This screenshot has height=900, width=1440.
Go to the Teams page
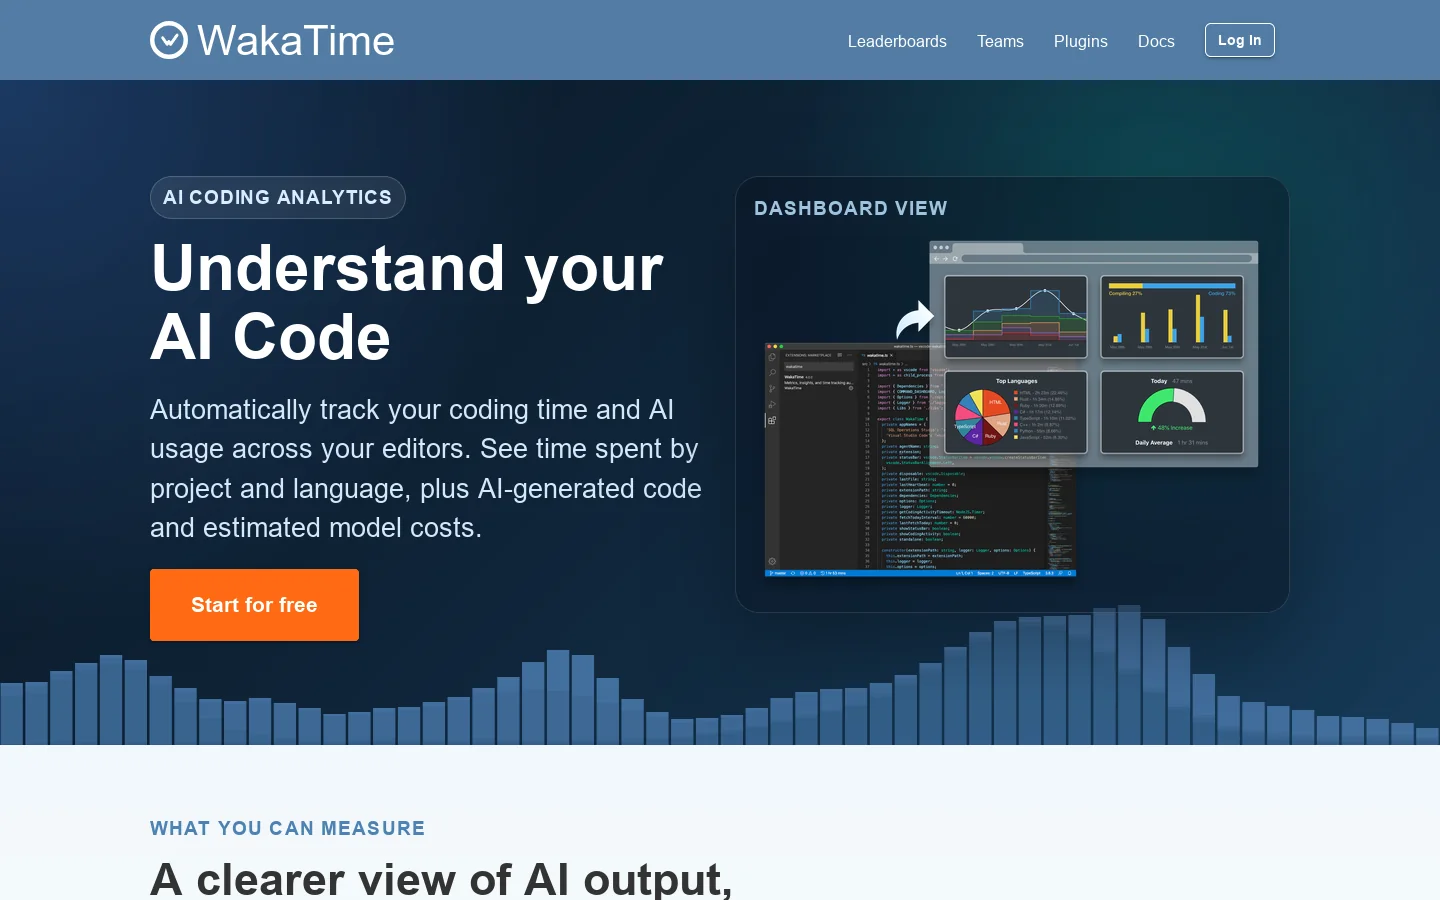click(x=1000, y=41)
